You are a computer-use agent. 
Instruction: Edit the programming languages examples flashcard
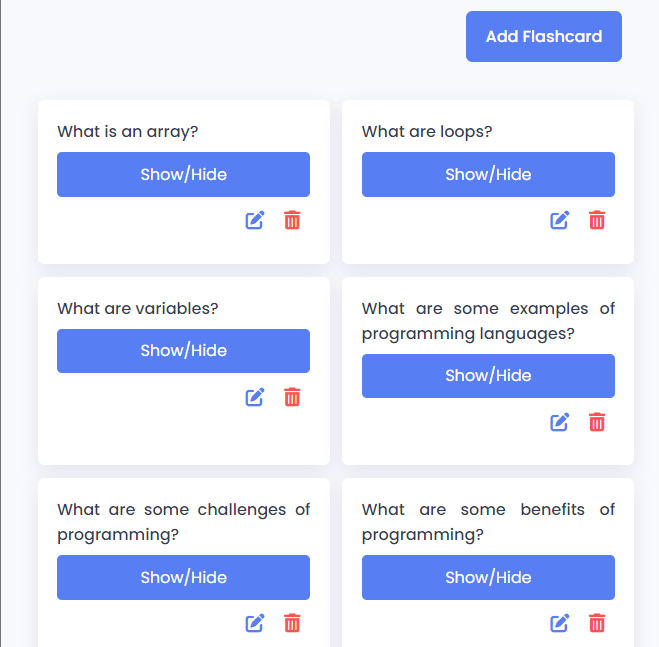point(559,422)
